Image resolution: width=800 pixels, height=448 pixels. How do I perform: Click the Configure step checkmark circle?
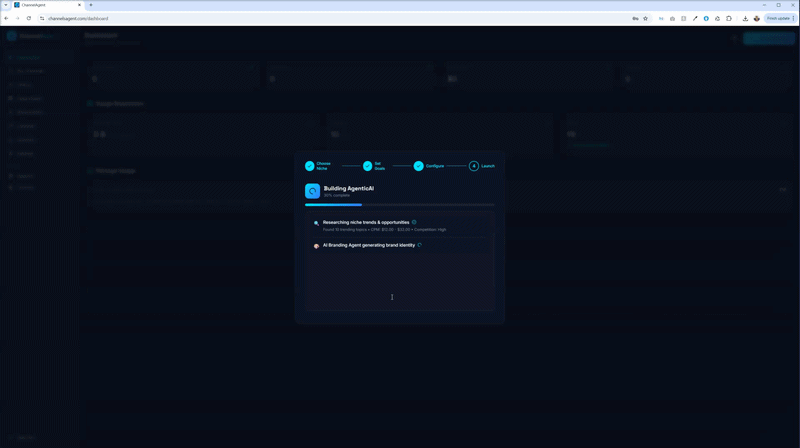[419, 166]
